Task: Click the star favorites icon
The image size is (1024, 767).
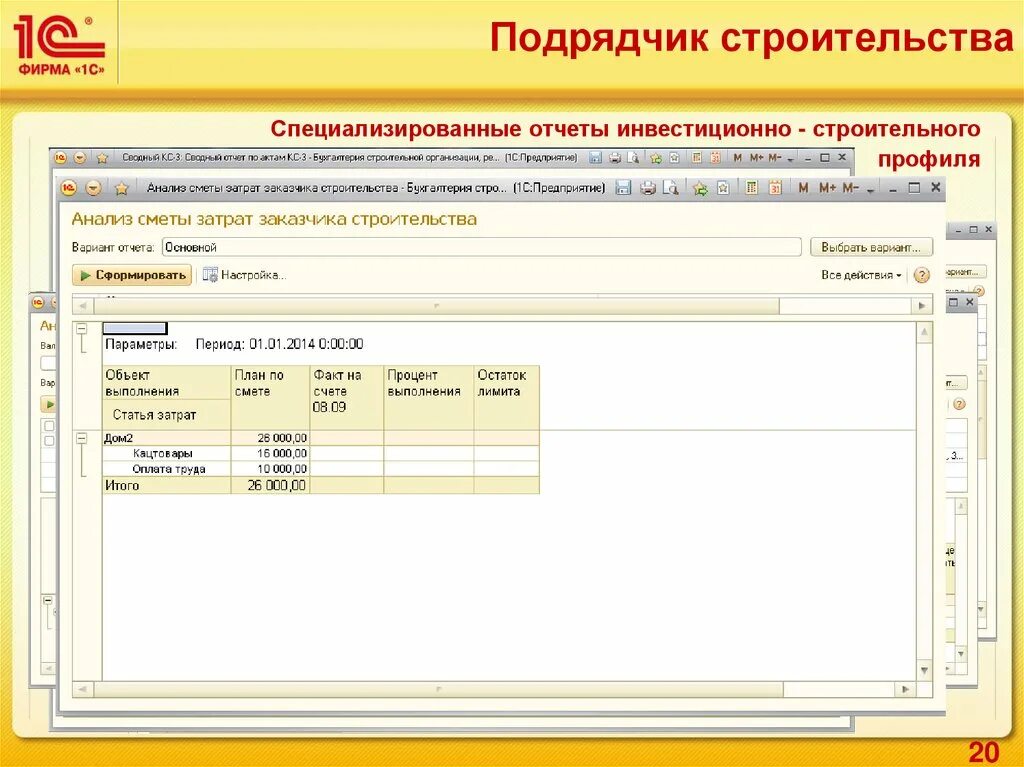Action: tap(723, 188)
